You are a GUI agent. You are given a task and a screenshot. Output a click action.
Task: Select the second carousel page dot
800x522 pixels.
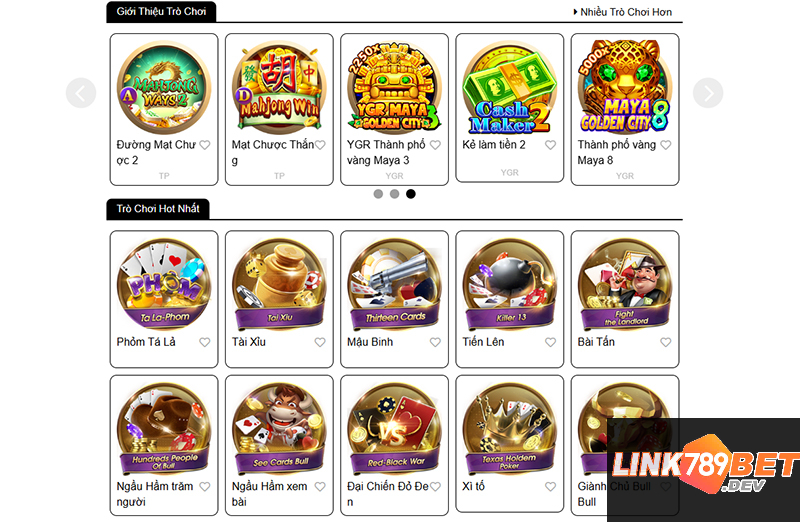tap(394, 194)
